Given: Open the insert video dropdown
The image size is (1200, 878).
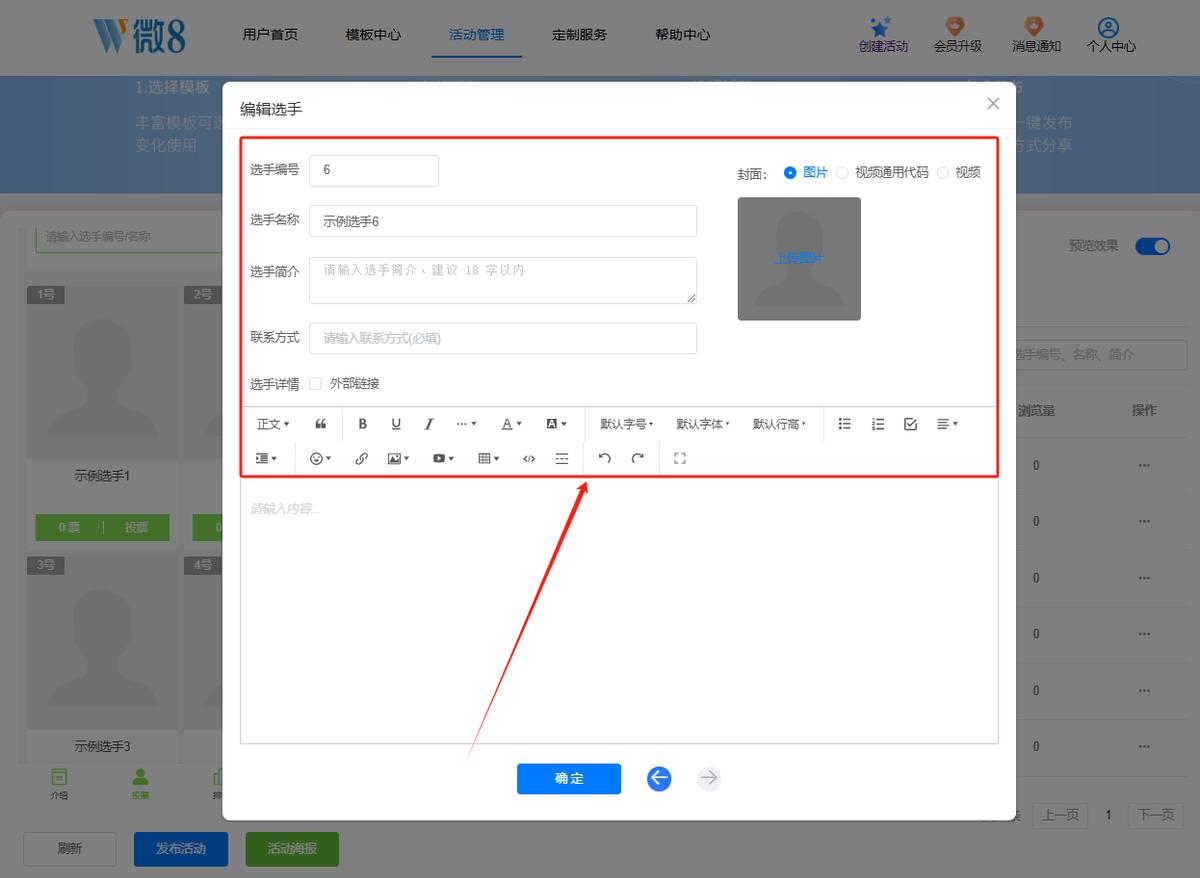Looking at the screenshot, I should pos(444,458).
